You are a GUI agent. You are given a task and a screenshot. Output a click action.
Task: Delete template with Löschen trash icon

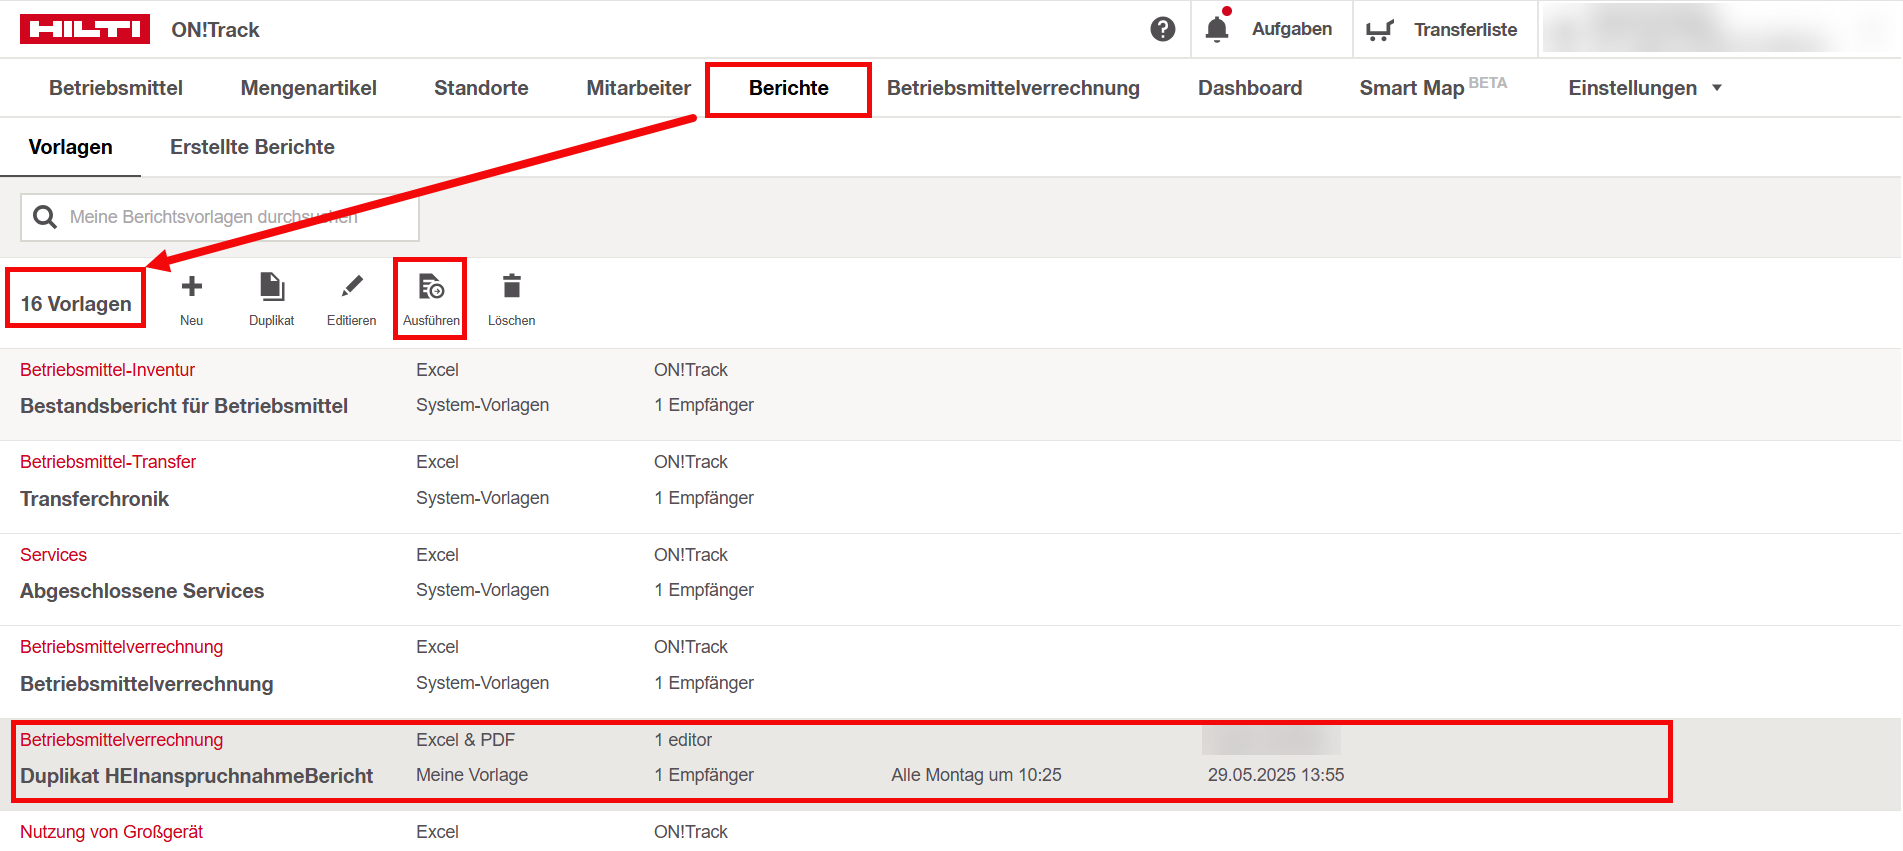coord(511,299)
